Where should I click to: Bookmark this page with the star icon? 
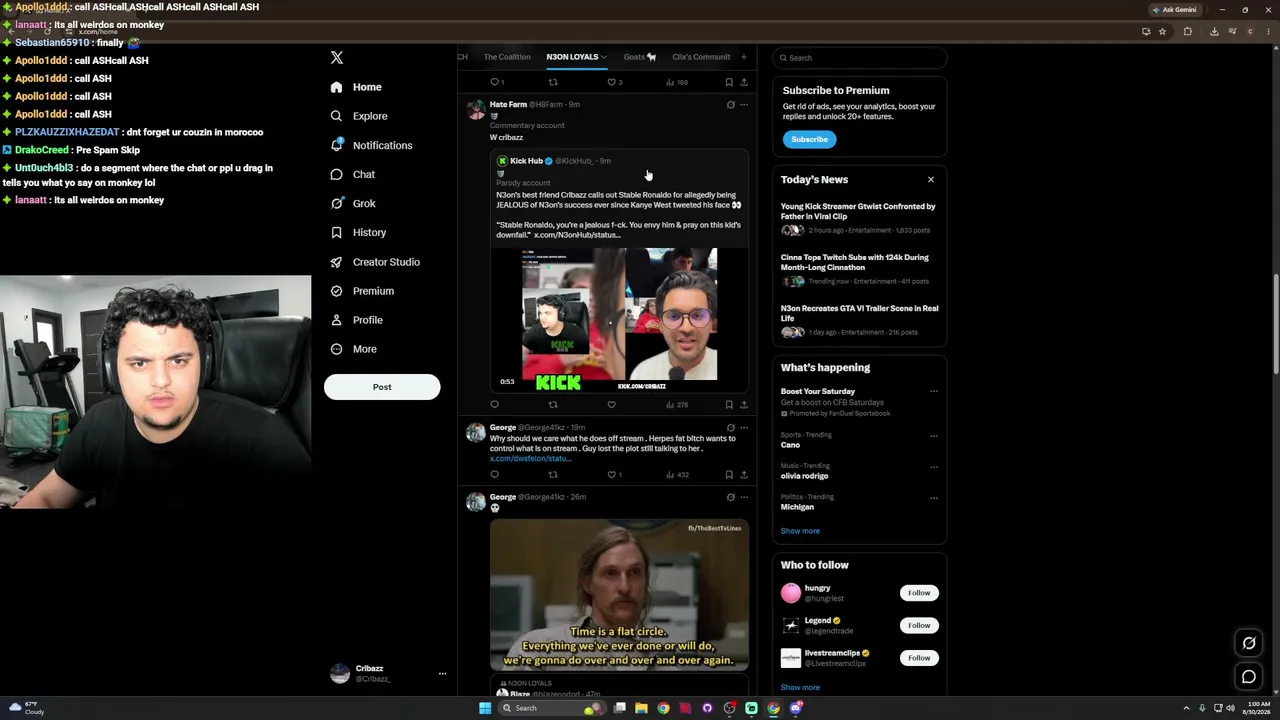tap(1162, 31)
